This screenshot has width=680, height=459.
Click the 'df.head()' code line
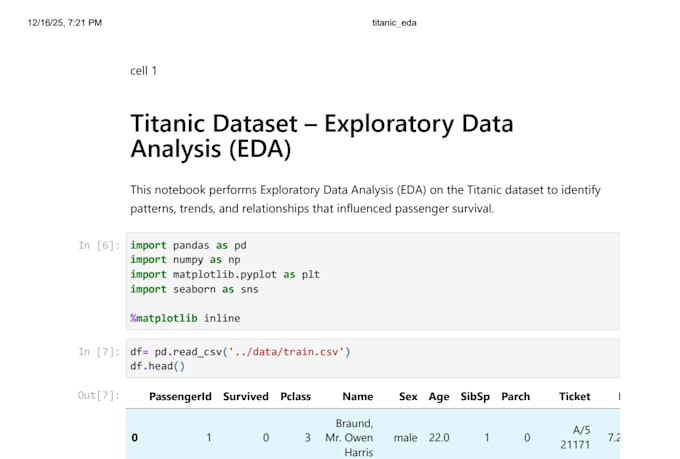tap(157, 366)
